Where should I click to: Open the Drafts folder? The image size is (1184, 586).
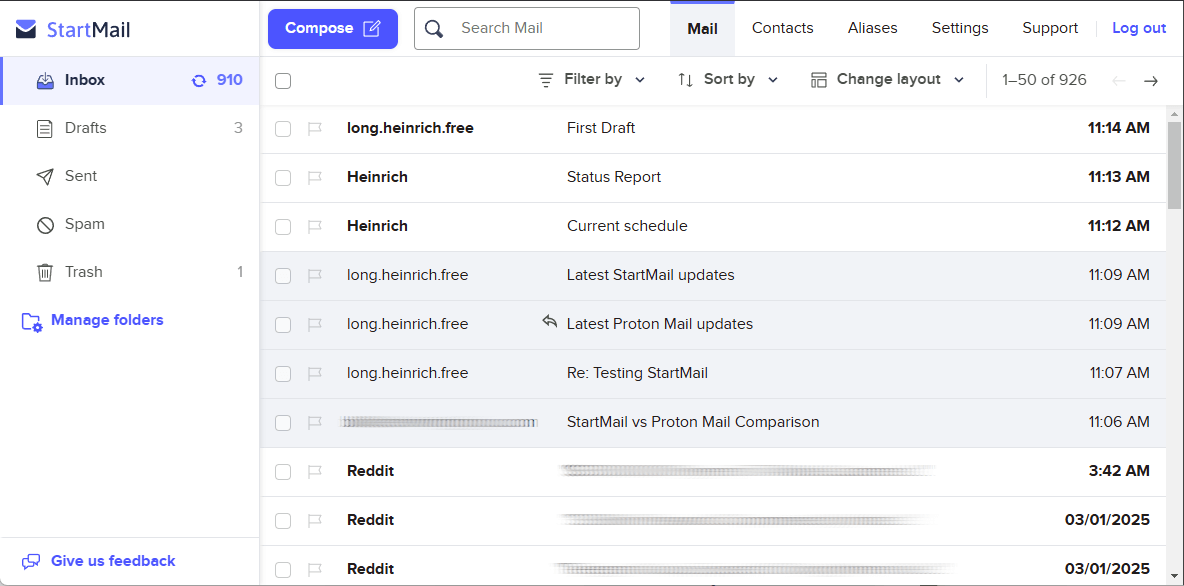pyautogui.click(x=130, y=128)
